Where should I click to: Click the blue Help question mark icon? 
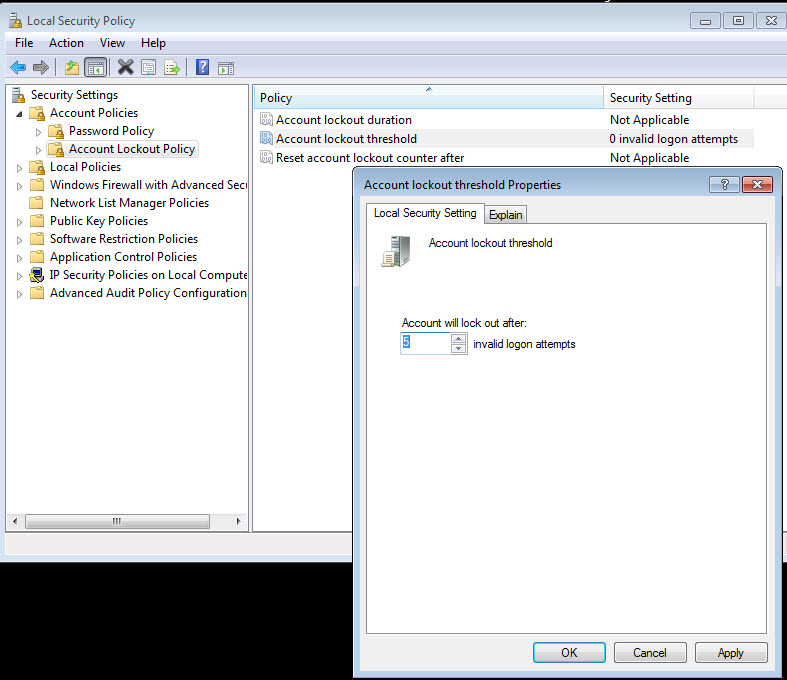pos(202,67)
